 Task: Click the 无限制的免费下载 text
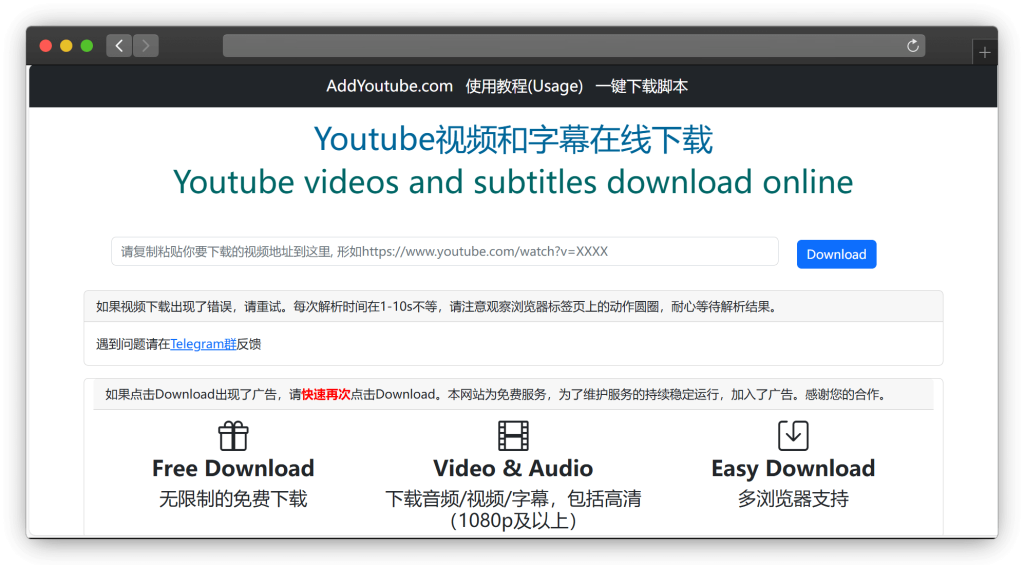click(x=233, y=499)
